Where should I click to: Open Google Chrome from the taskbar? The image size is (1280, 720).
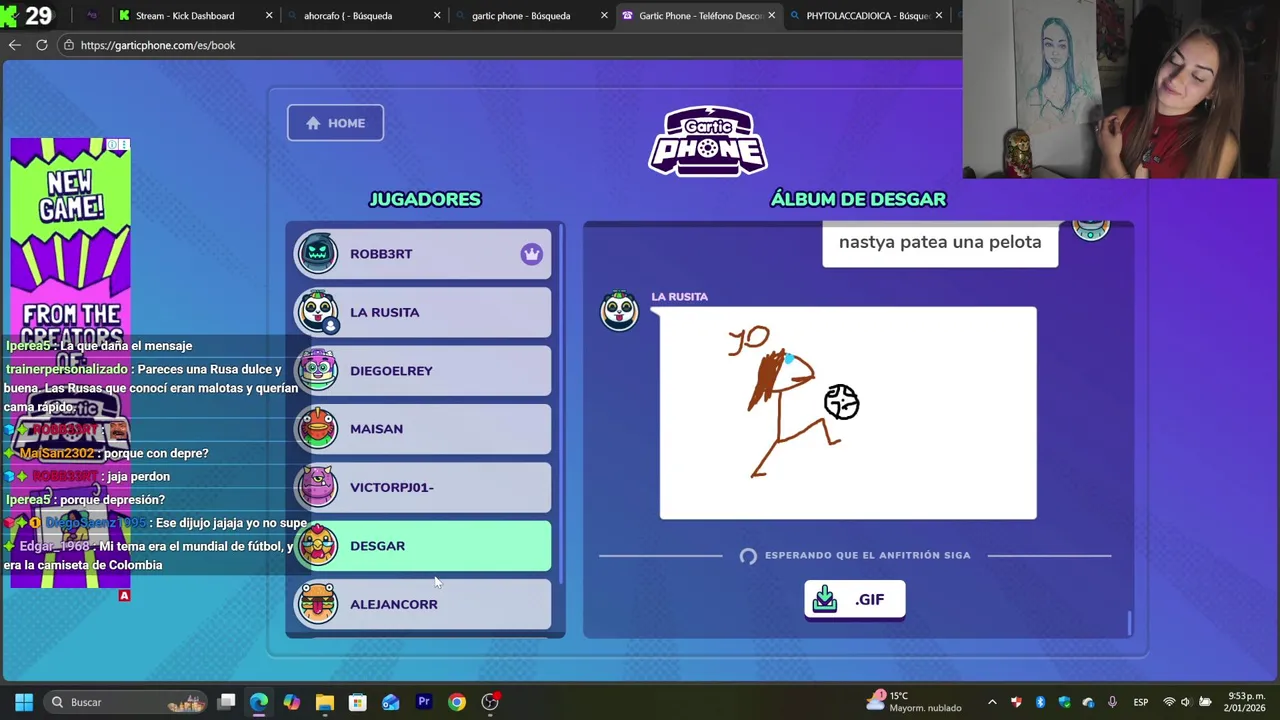point(457,702)
